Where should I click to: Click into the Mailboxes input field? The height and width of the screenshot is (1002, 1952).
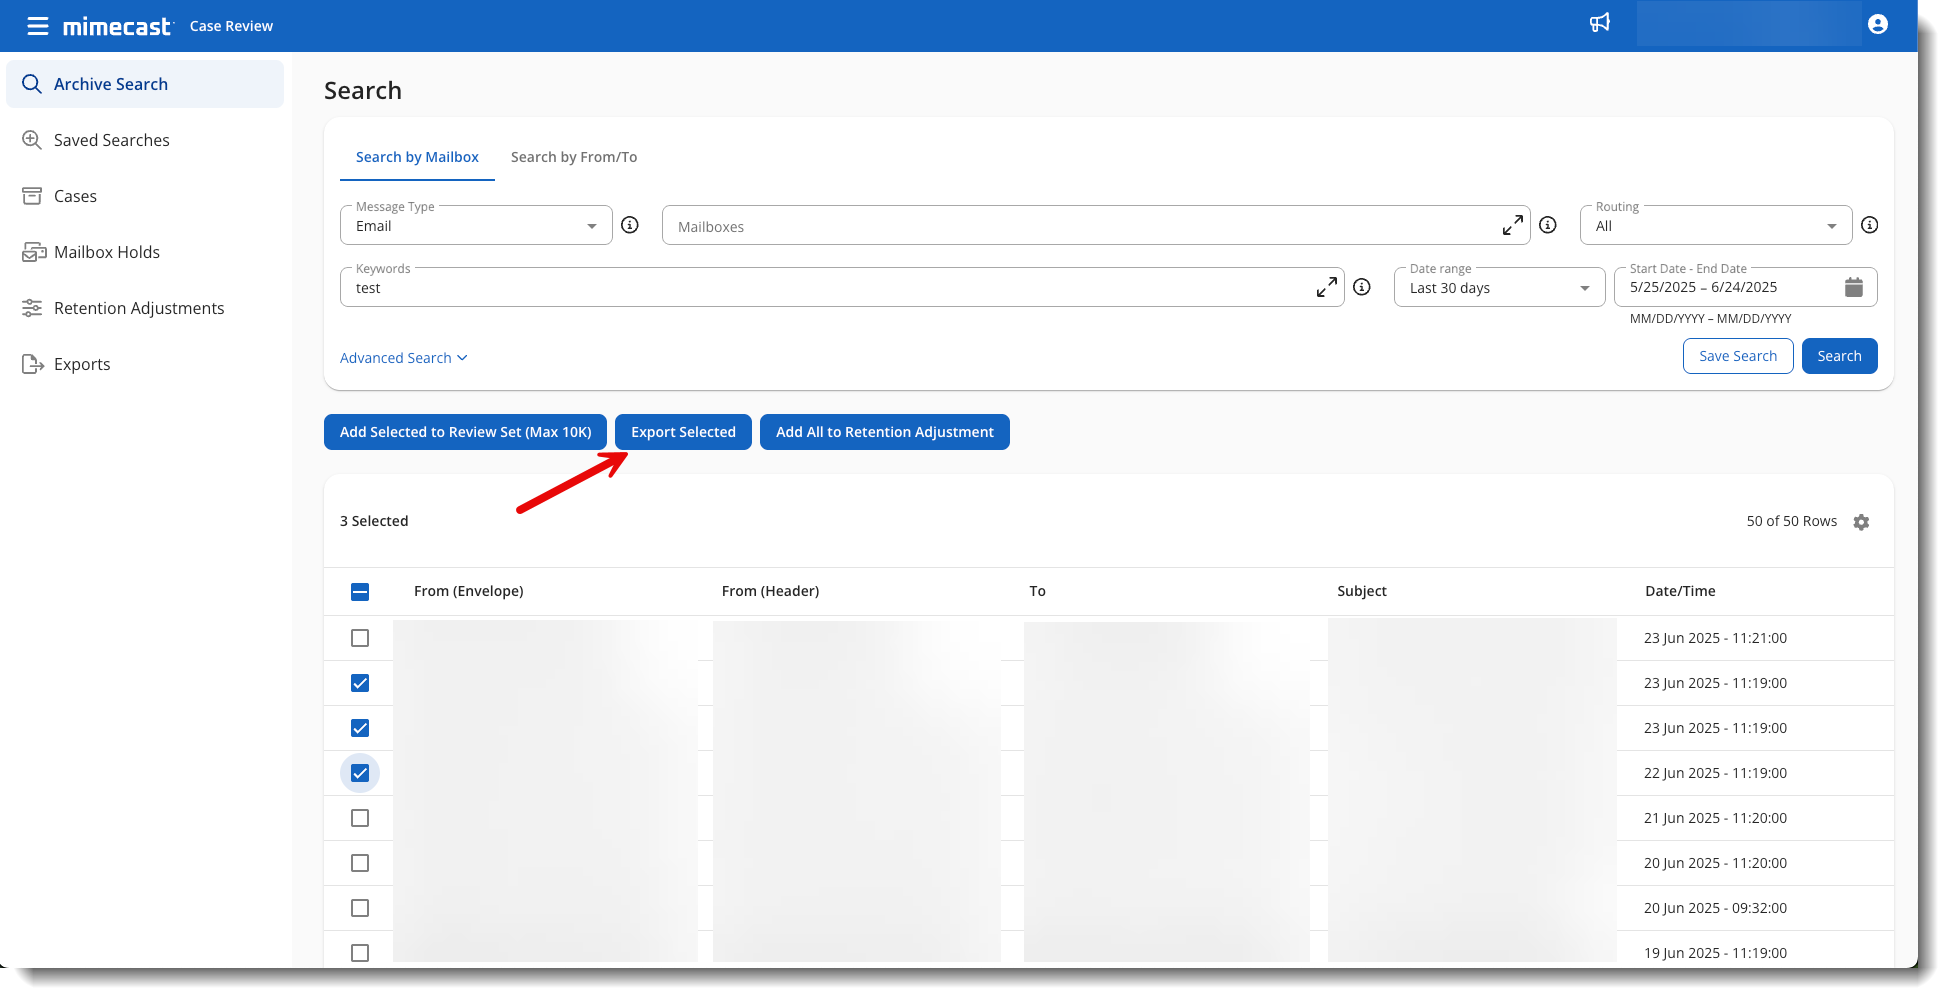(x=1080, y=227)
